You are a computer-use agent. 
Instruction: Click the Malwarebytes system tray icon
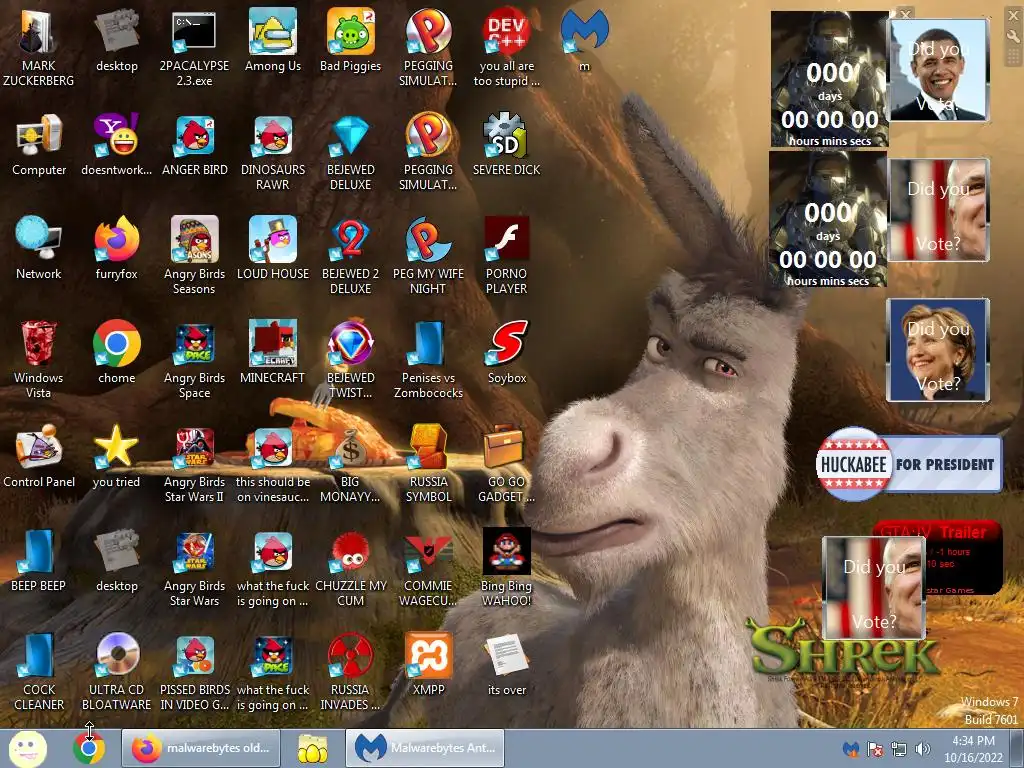pos(850,749)
